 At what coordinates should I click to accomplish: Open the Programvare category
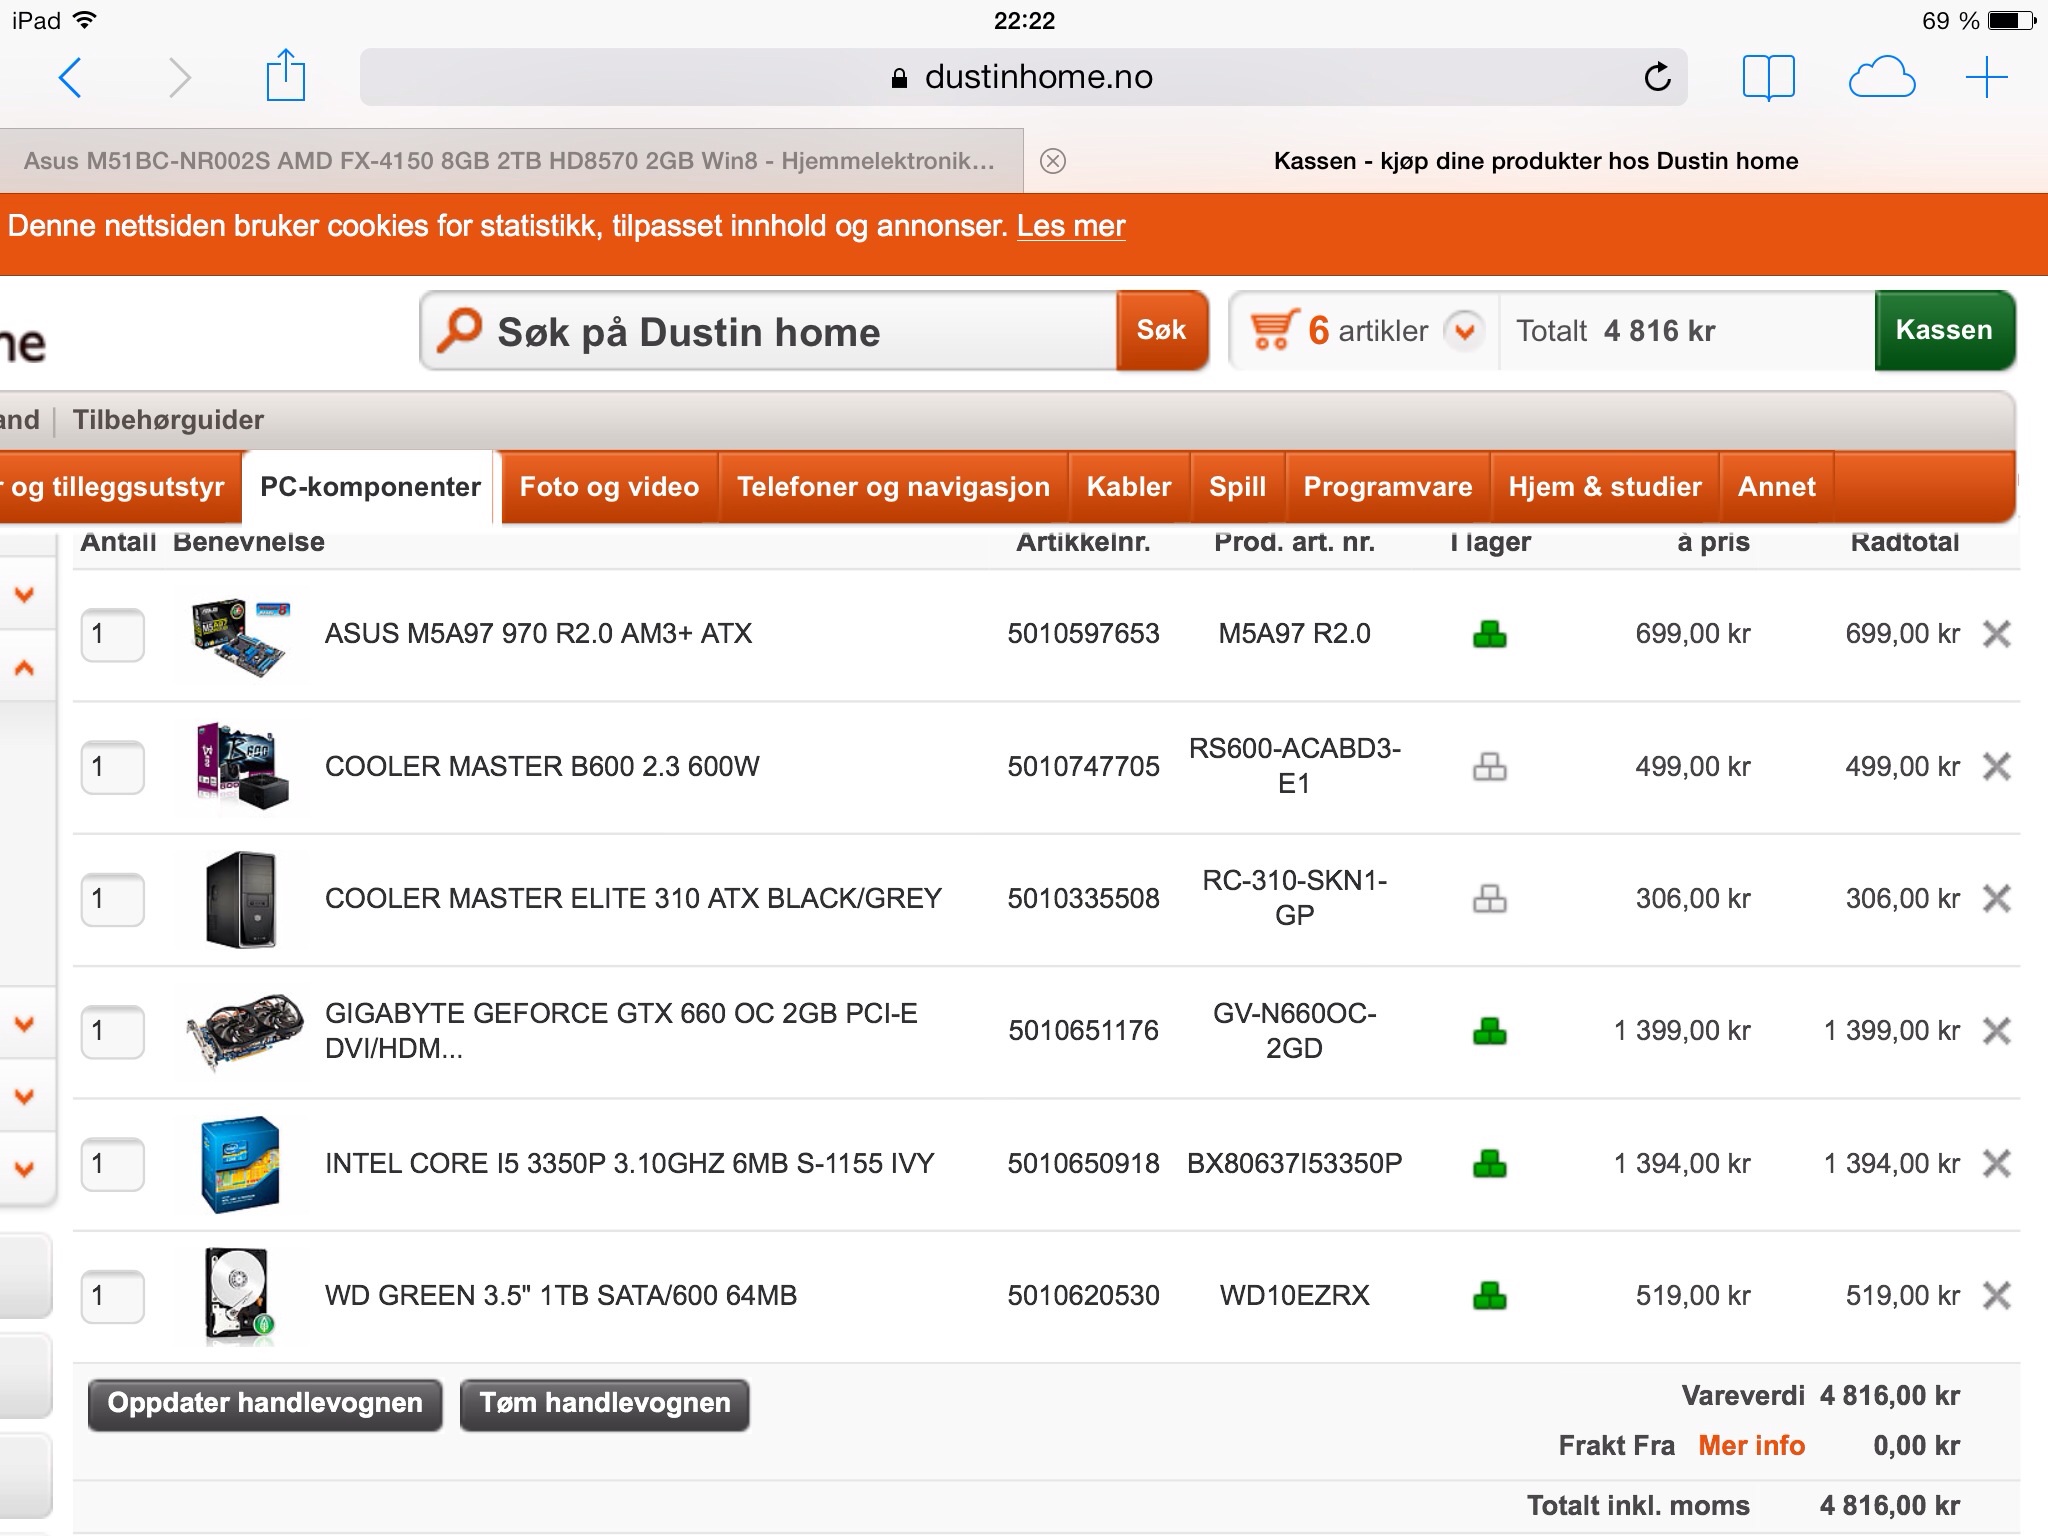point(1388,487)
